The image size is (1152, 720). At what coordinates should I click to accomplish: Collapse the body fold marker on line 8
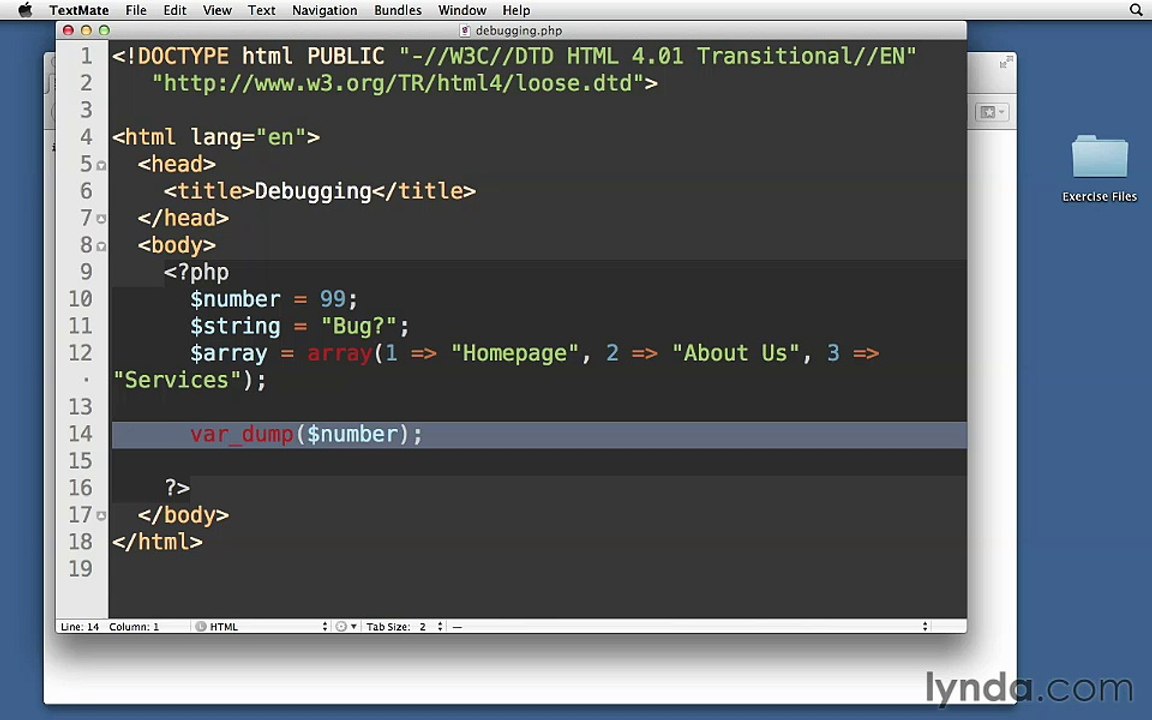tap(101, 246)
